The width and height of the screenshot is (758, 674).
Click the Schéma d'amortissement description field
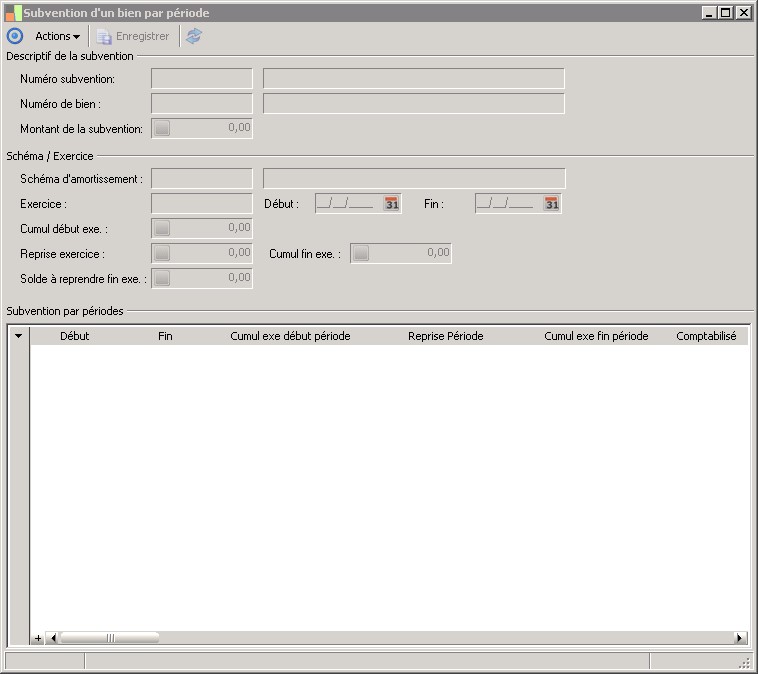(x=414, y=178)
